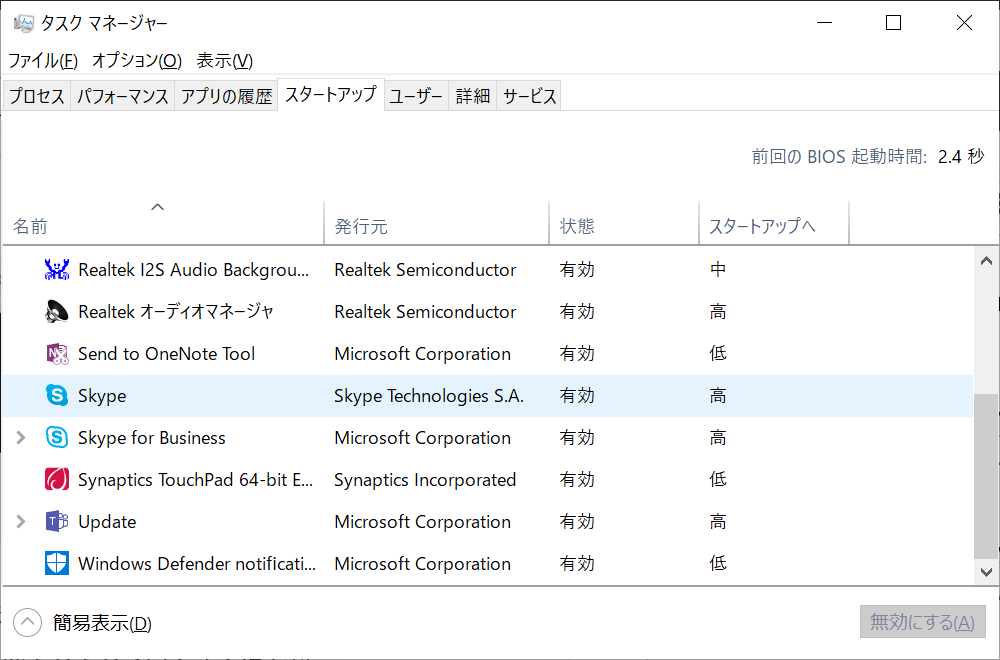The image size is (1000, 660).
Task: Click the Realtek audio manager speaker icon
Action: [57, 312]
